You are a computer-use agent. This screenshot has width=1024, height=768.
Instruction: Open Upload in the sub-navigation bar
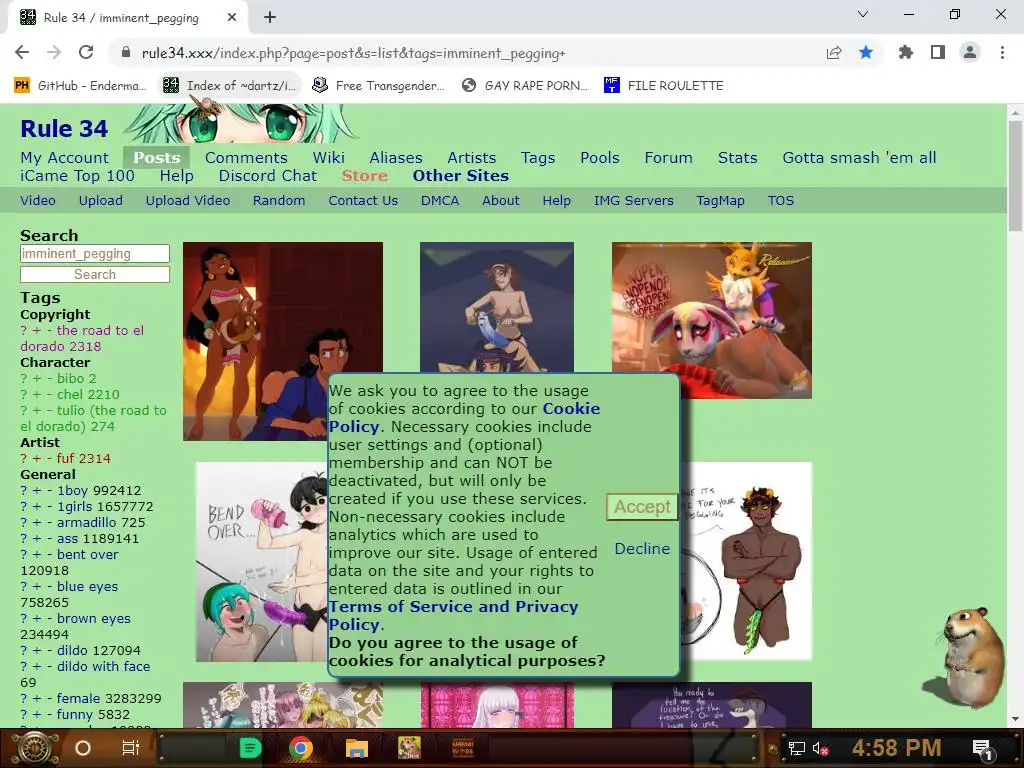[x=101, y=200]
